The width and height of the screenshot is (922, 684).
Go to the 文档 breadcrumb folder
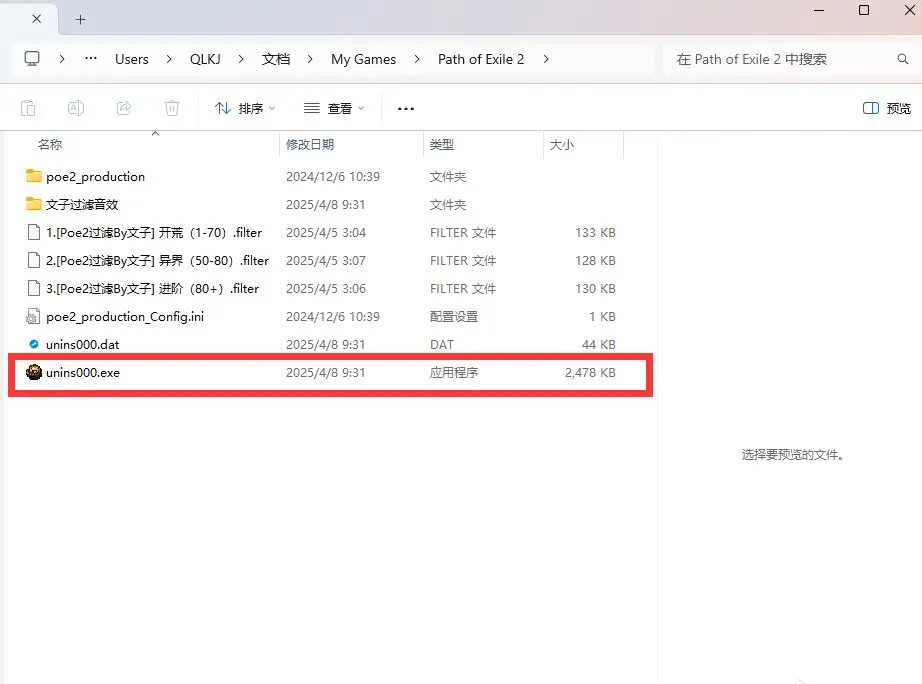pyautogui.click(x=276, y=59)
